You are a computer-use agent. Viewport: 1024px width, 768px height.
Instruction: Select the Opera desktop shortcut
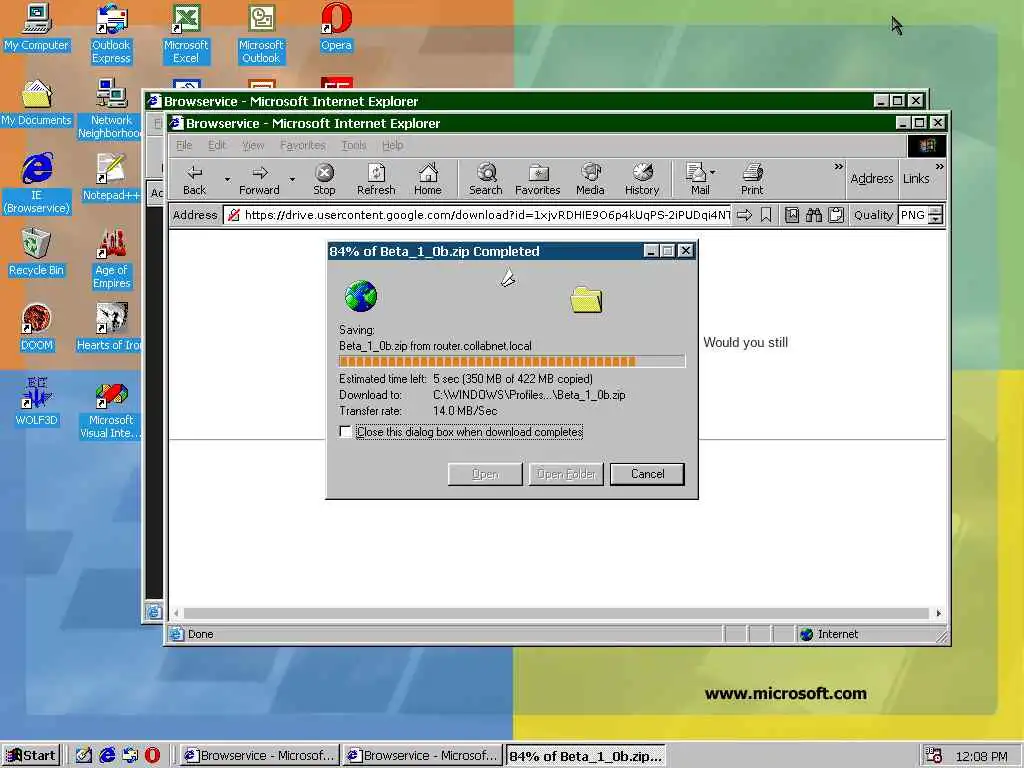[336, 27]
